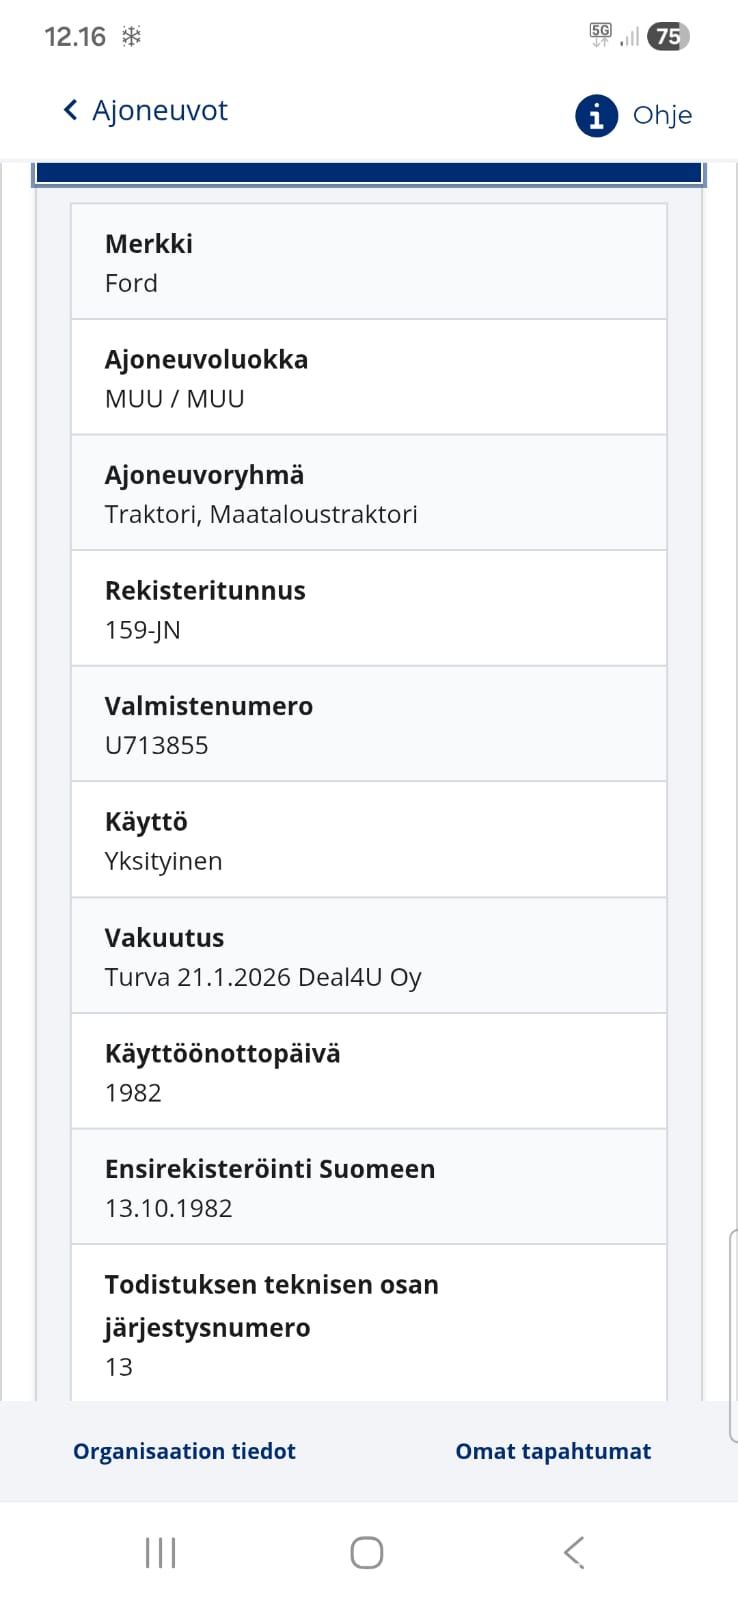
Task: Select the Merkki Ford row
Action: click(x=368, y=262)
